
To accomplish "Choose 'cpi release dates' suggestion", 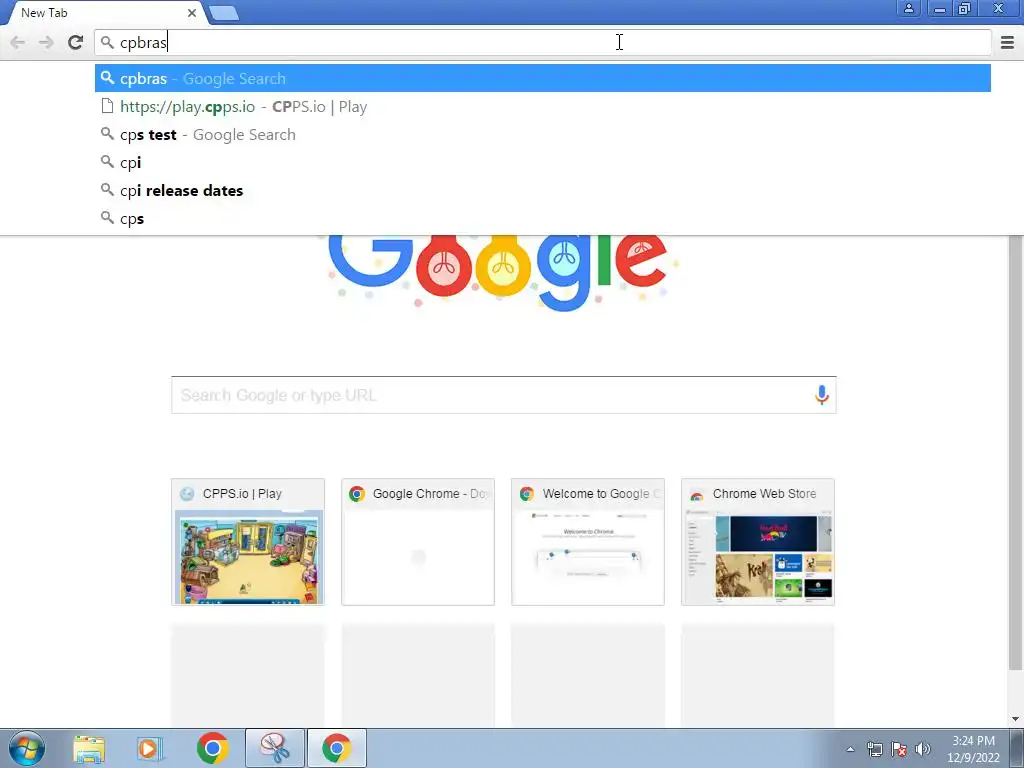I will (x=543, y=191).
